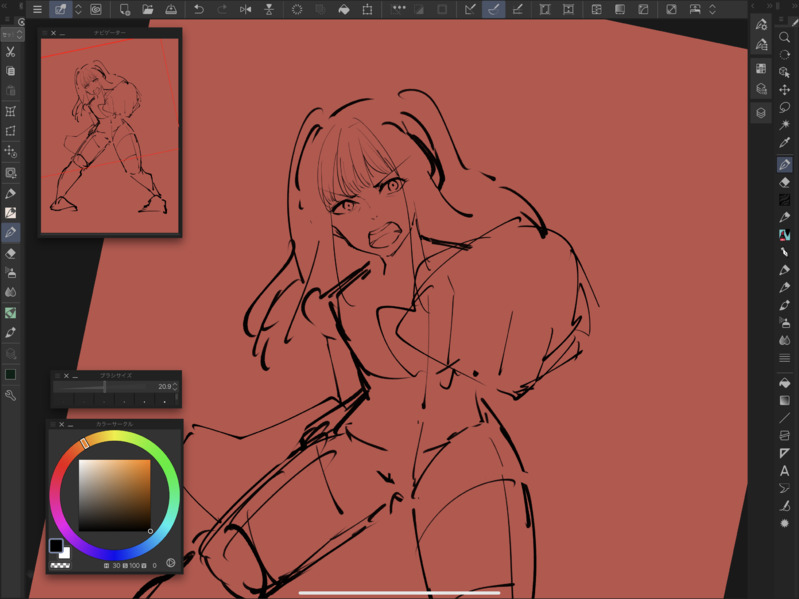This screenshot has width=799, height=599.
Task: Toggle HSV color space icon in color circle
Action: click(x=171, y=563)
